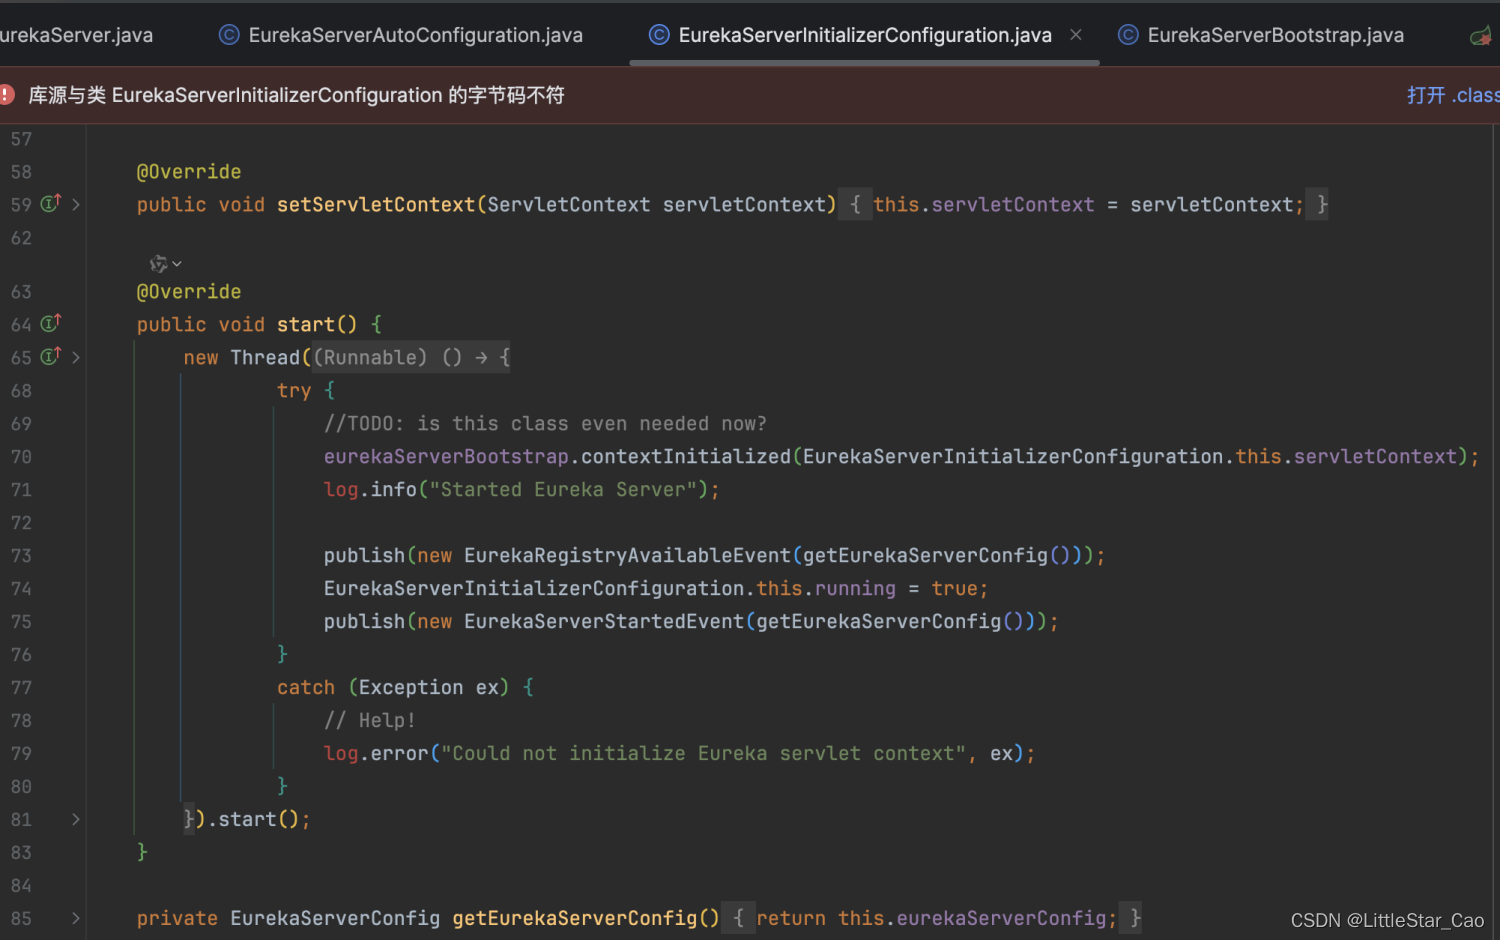Click line number 77 in the gutter
This screenshot has width=1500, height=940.
pos(21,688)
